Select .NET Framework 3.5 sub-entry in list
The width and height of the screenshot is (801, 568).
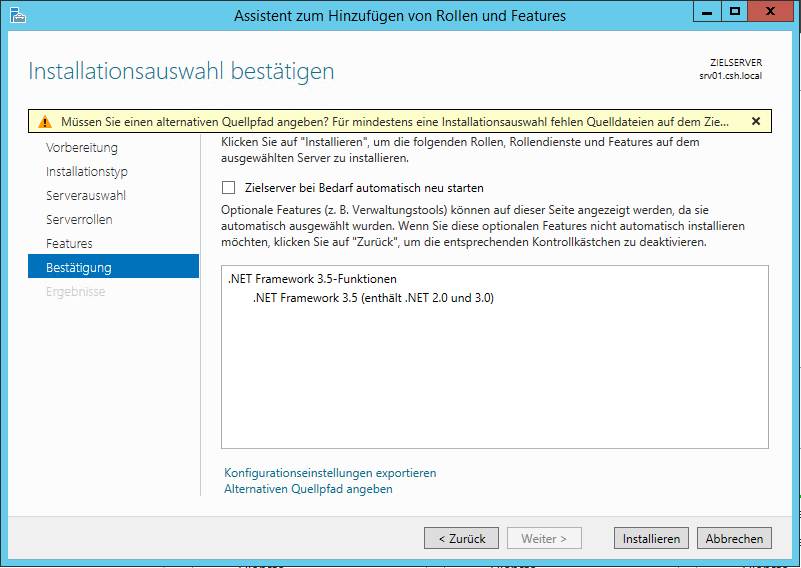[x=373, y=298]
